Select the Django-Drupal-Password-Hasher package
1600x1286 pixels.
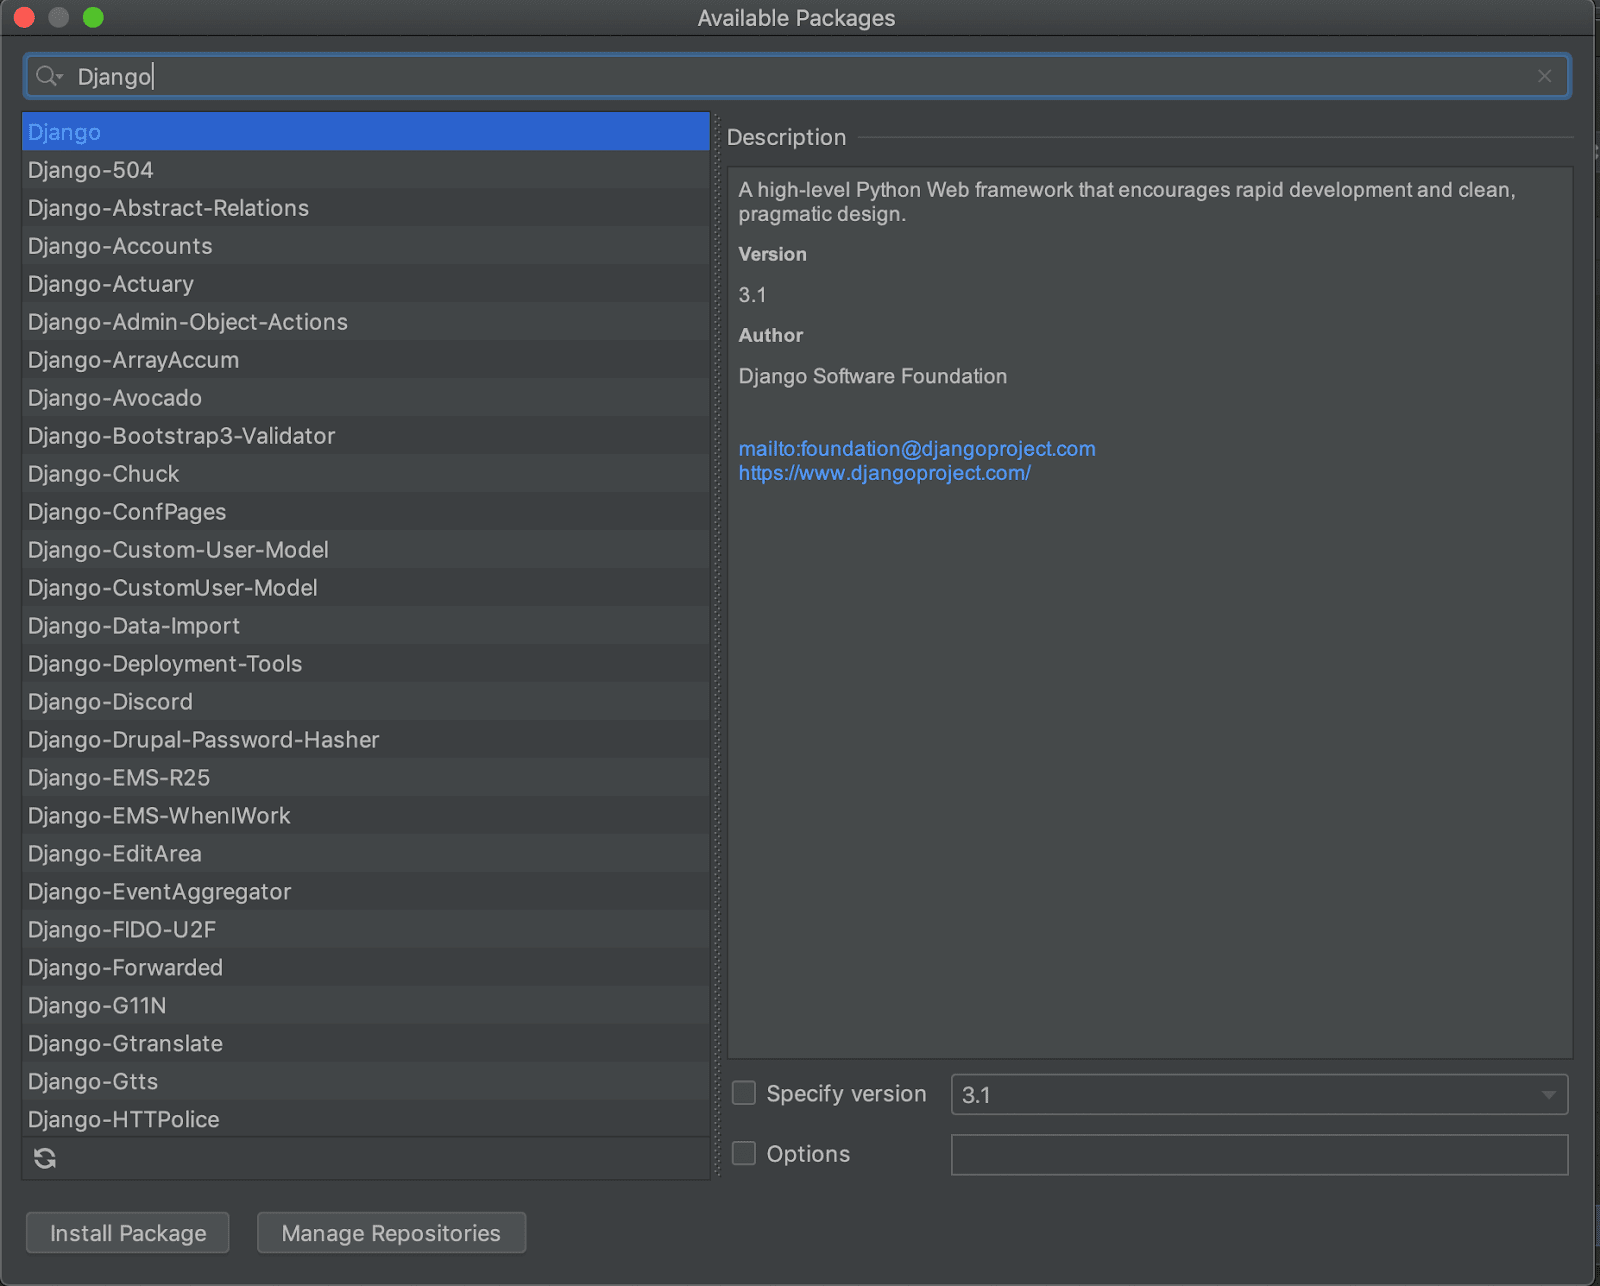[x=366, y=740]
